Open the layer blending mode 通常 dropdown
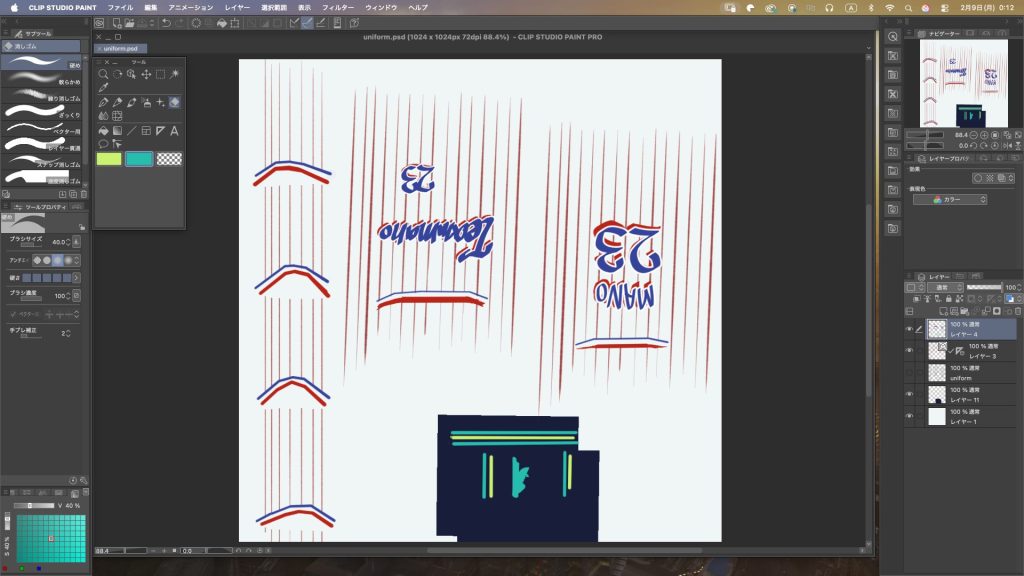 click(x=943, y=287)
